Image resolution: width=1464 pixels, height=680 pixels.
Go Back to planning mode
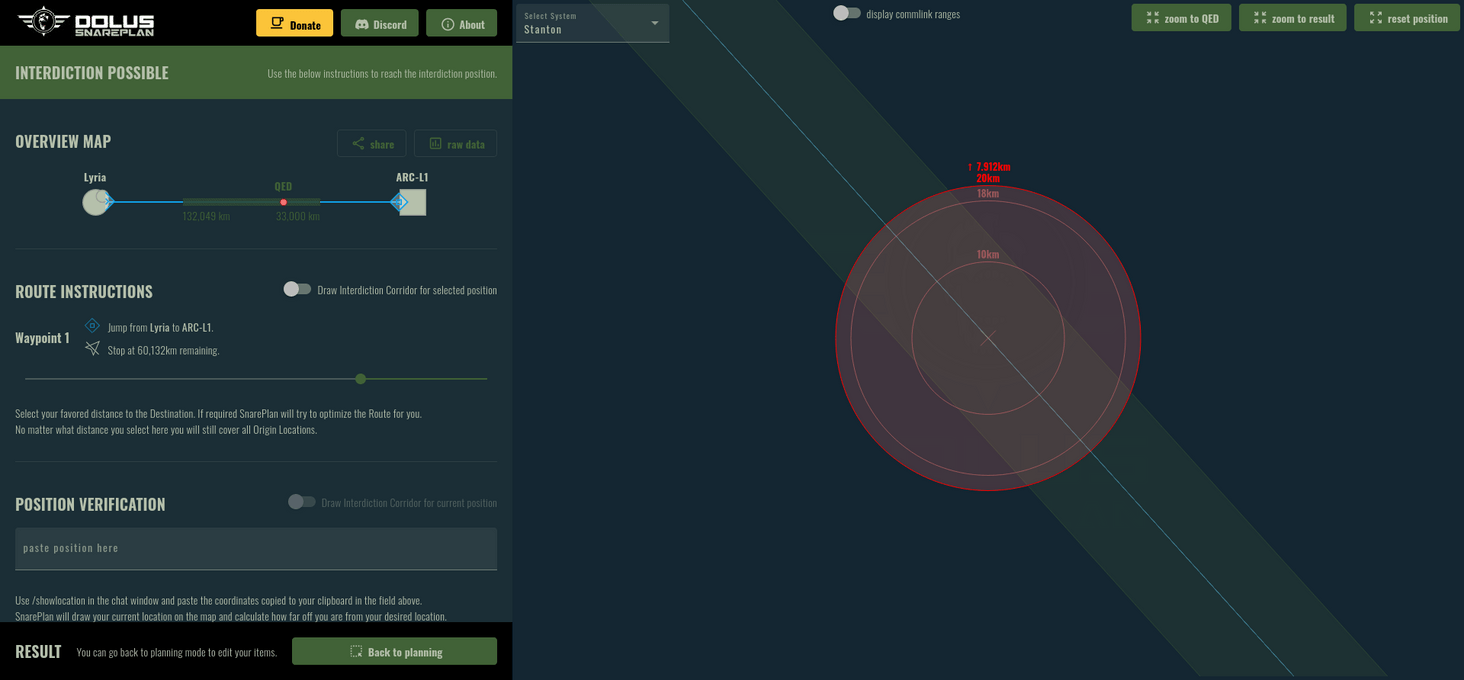pyautogui.click(x=394, y=650)
